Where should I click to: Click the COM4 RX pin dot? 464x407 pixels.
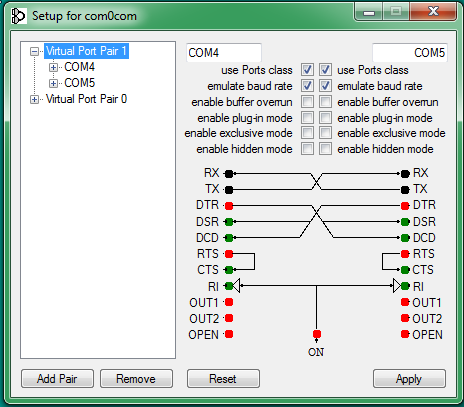[229, 173]
